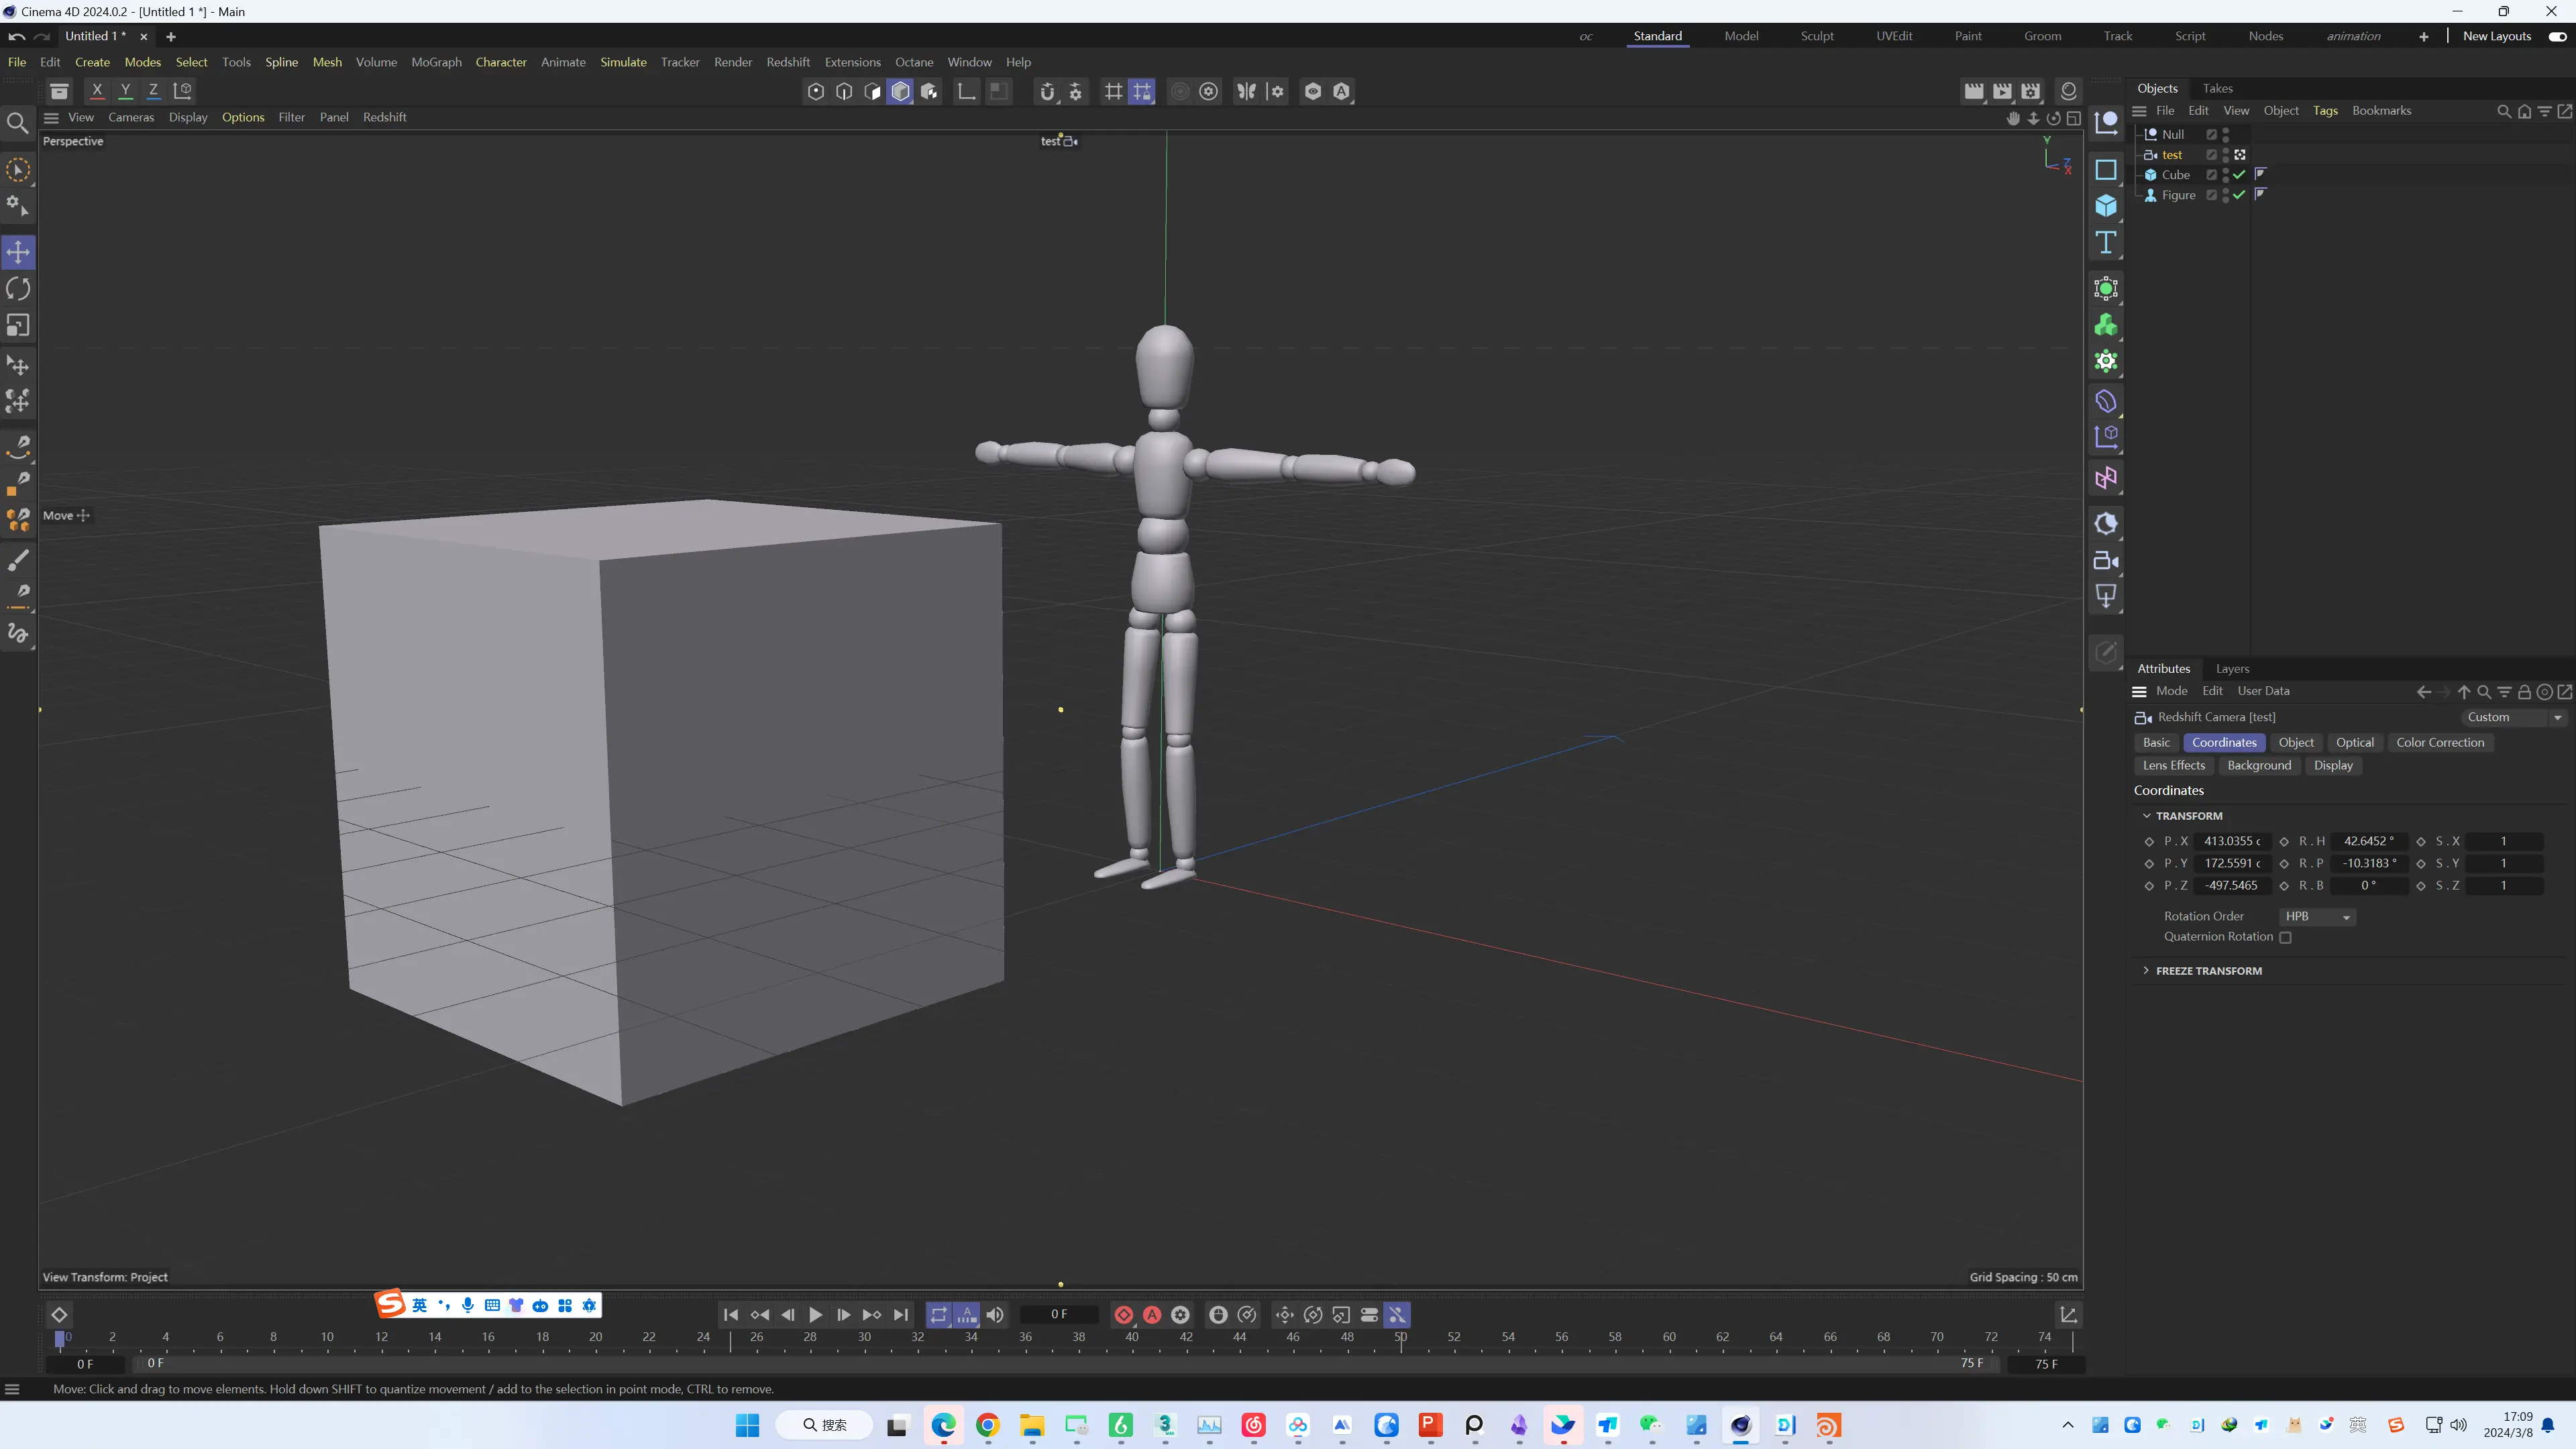Open the Optical attributes tab

point(2354,742)
